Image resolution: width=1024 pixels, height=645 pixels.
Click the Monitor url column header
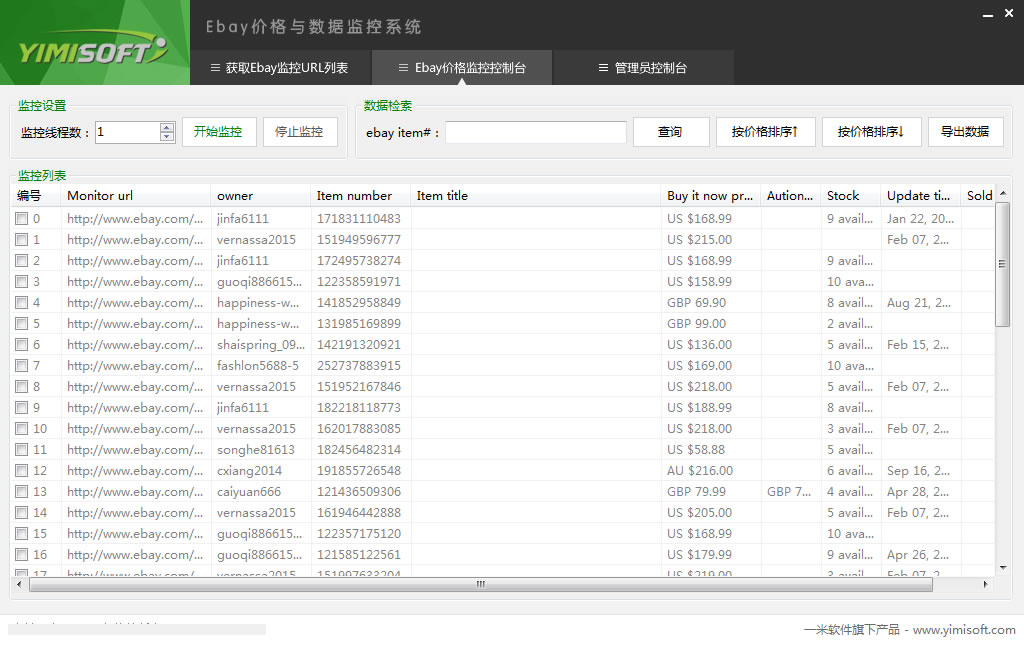pyautogui.click(x=135, y=196)
